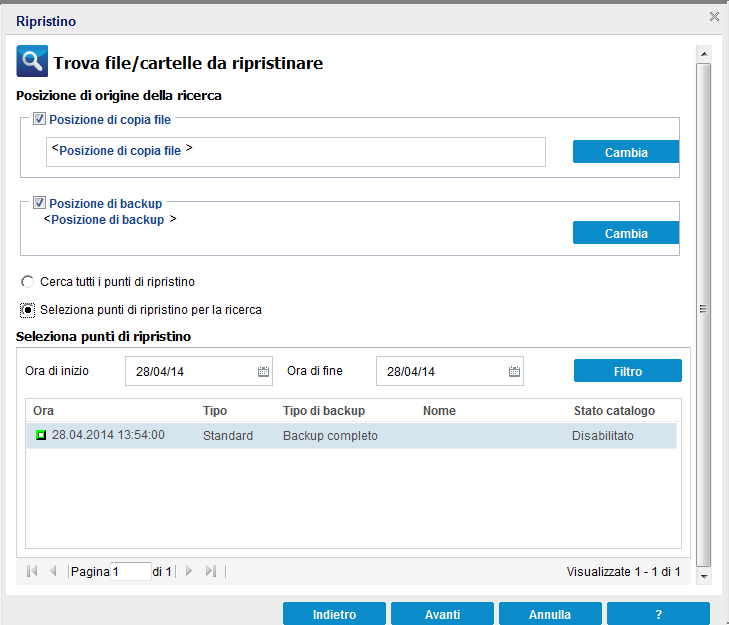The height and width of the screenshot is (625, 729).
Task: Select Cerca tutti i punti di ripristino
Action: tap(27, 282)
